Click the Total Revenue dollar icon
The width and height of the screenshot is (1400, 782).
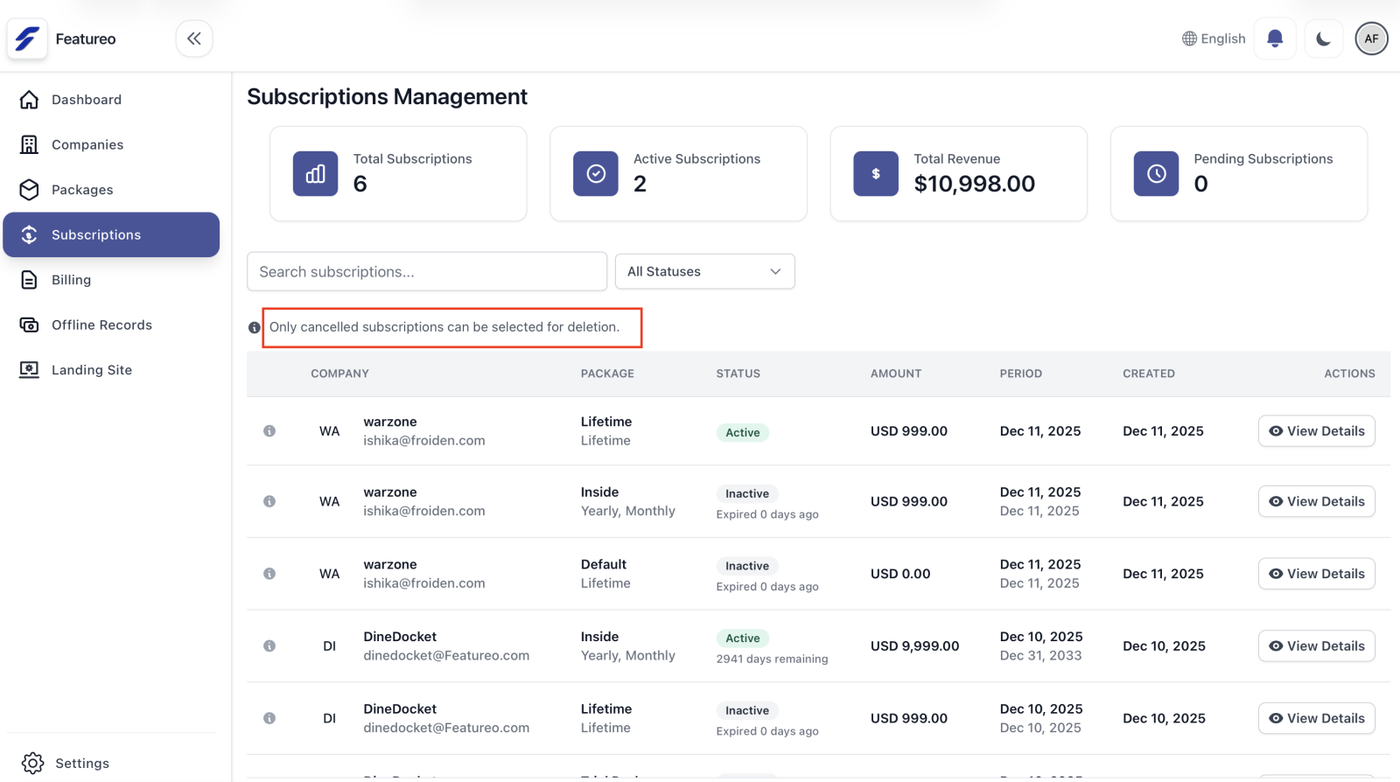click(875, 174)
